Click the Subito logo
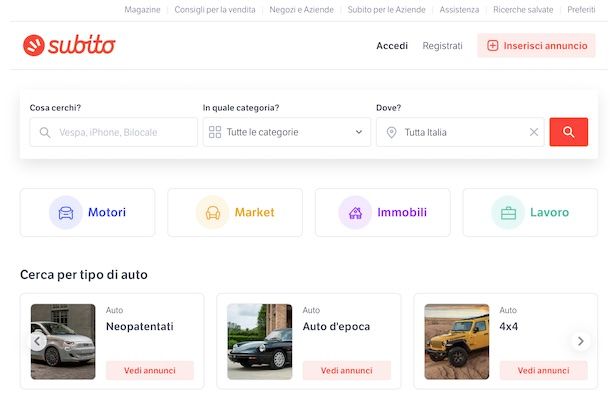This screenshot has height=411, width=610. 69,45
